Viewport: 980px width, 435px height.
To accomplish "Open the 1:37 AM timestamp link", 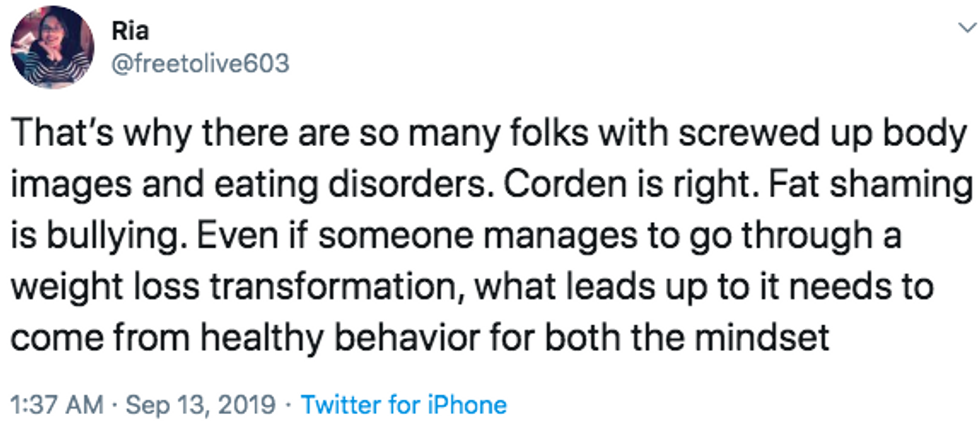I will [57, 405].
